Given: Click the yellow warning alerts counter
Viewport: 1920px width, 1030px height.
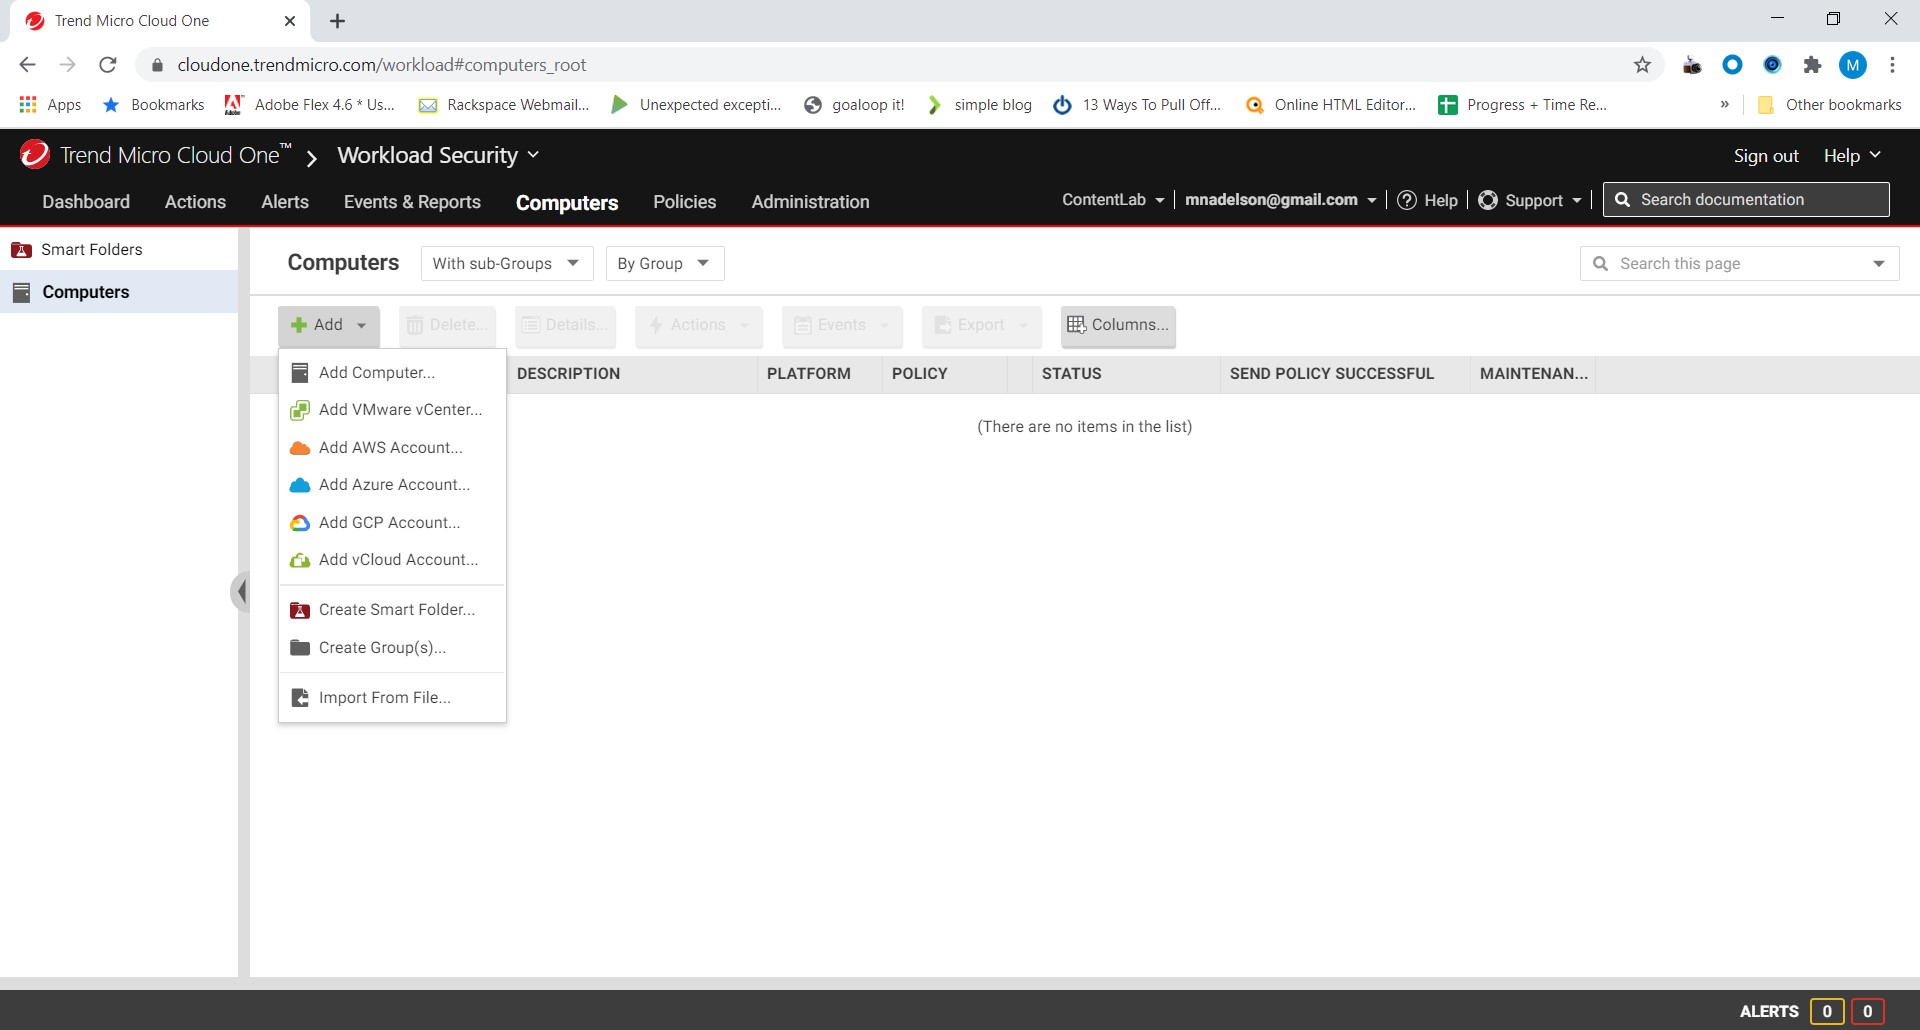Looking at the screenshot, I should tap(1827, 1011).
